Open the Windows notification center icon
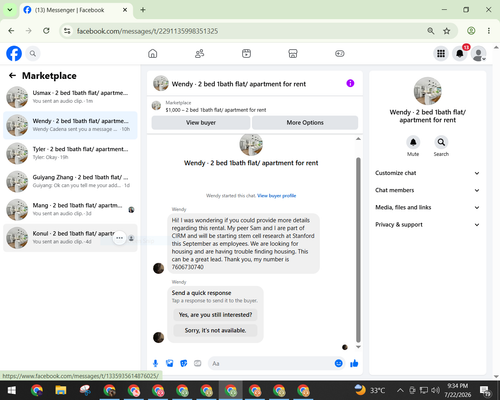Image resolution: width=500 pixels, height=400 pixels. tap(485, 390)
